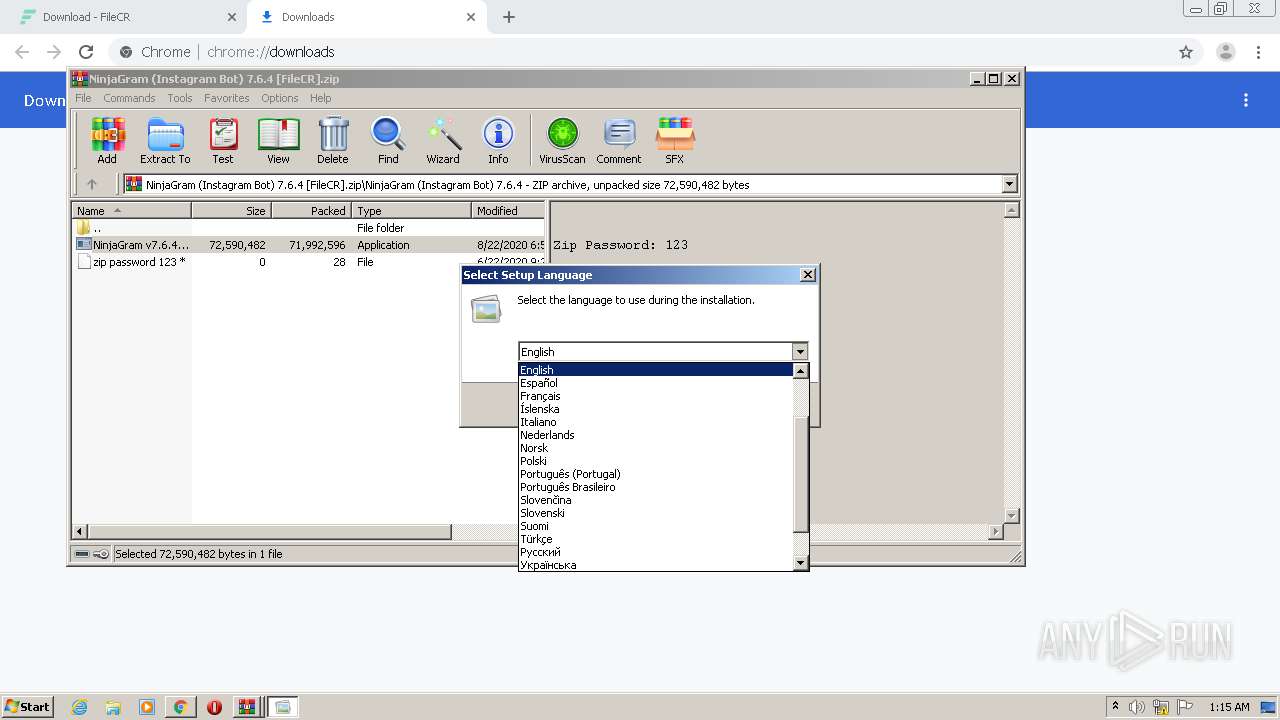Viewport: 1280px width, 720px height.
Task: Open the file explorer taskbar icon
Action: point(113,707)
